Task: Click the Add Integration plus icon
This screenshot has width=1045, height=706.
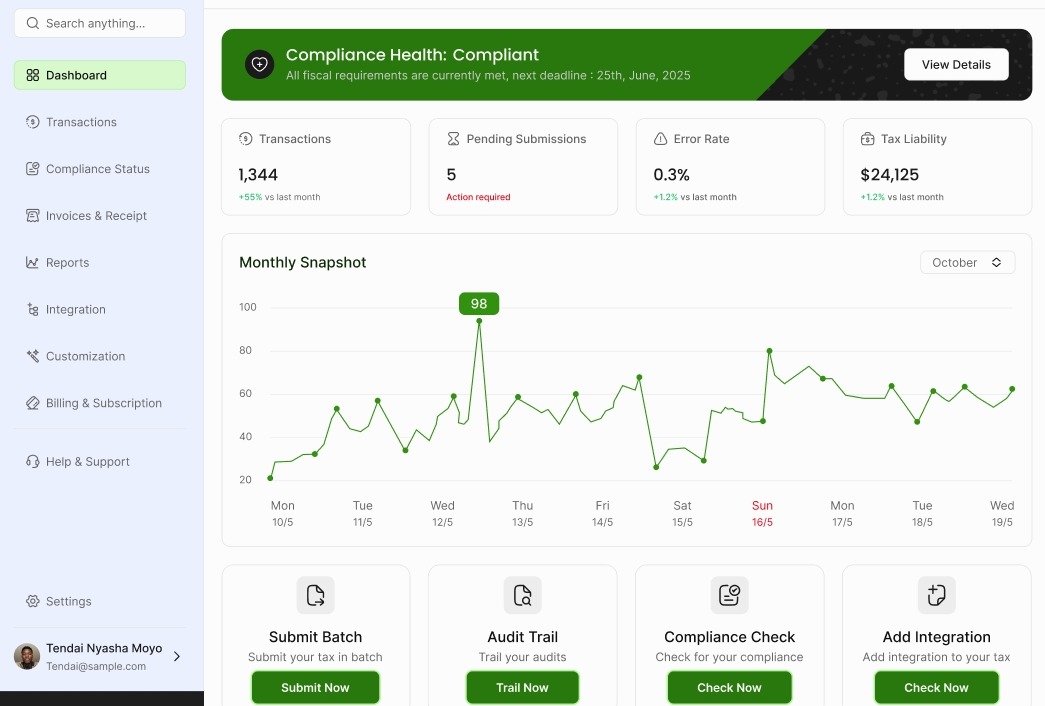Action: (936, 595)
